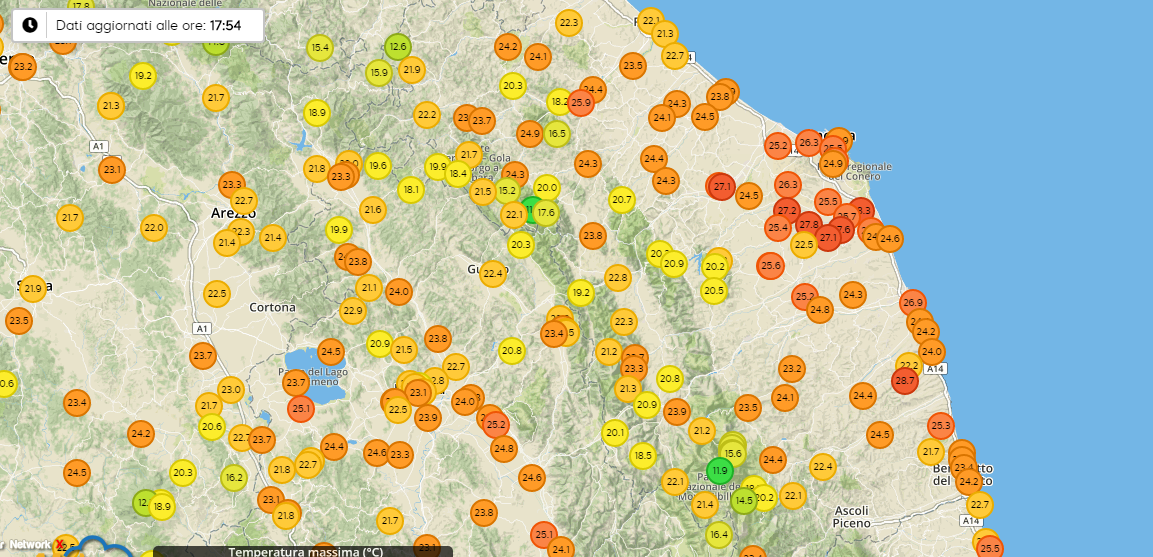
Task: Open the green 12.6 temperature marker
Action: [398, 46]
